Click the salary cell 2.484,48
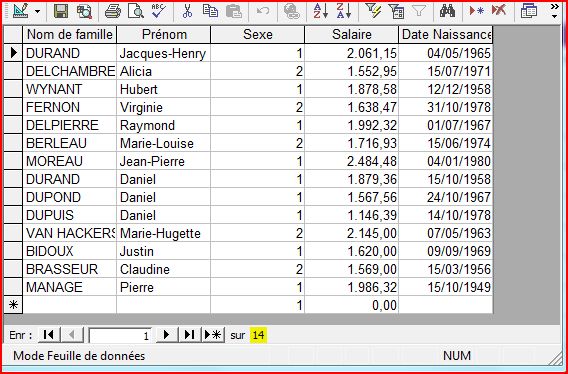568x374 pixels. click(x=352, y=161)
